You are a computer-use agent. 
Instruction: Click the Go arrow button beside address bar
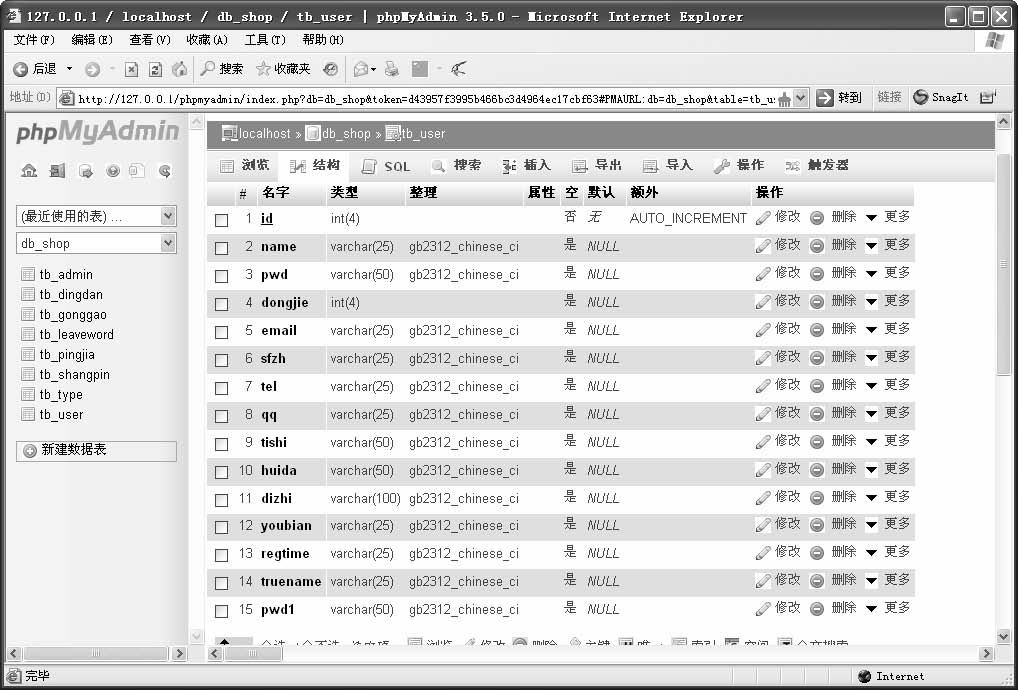(x=825, y=98)
